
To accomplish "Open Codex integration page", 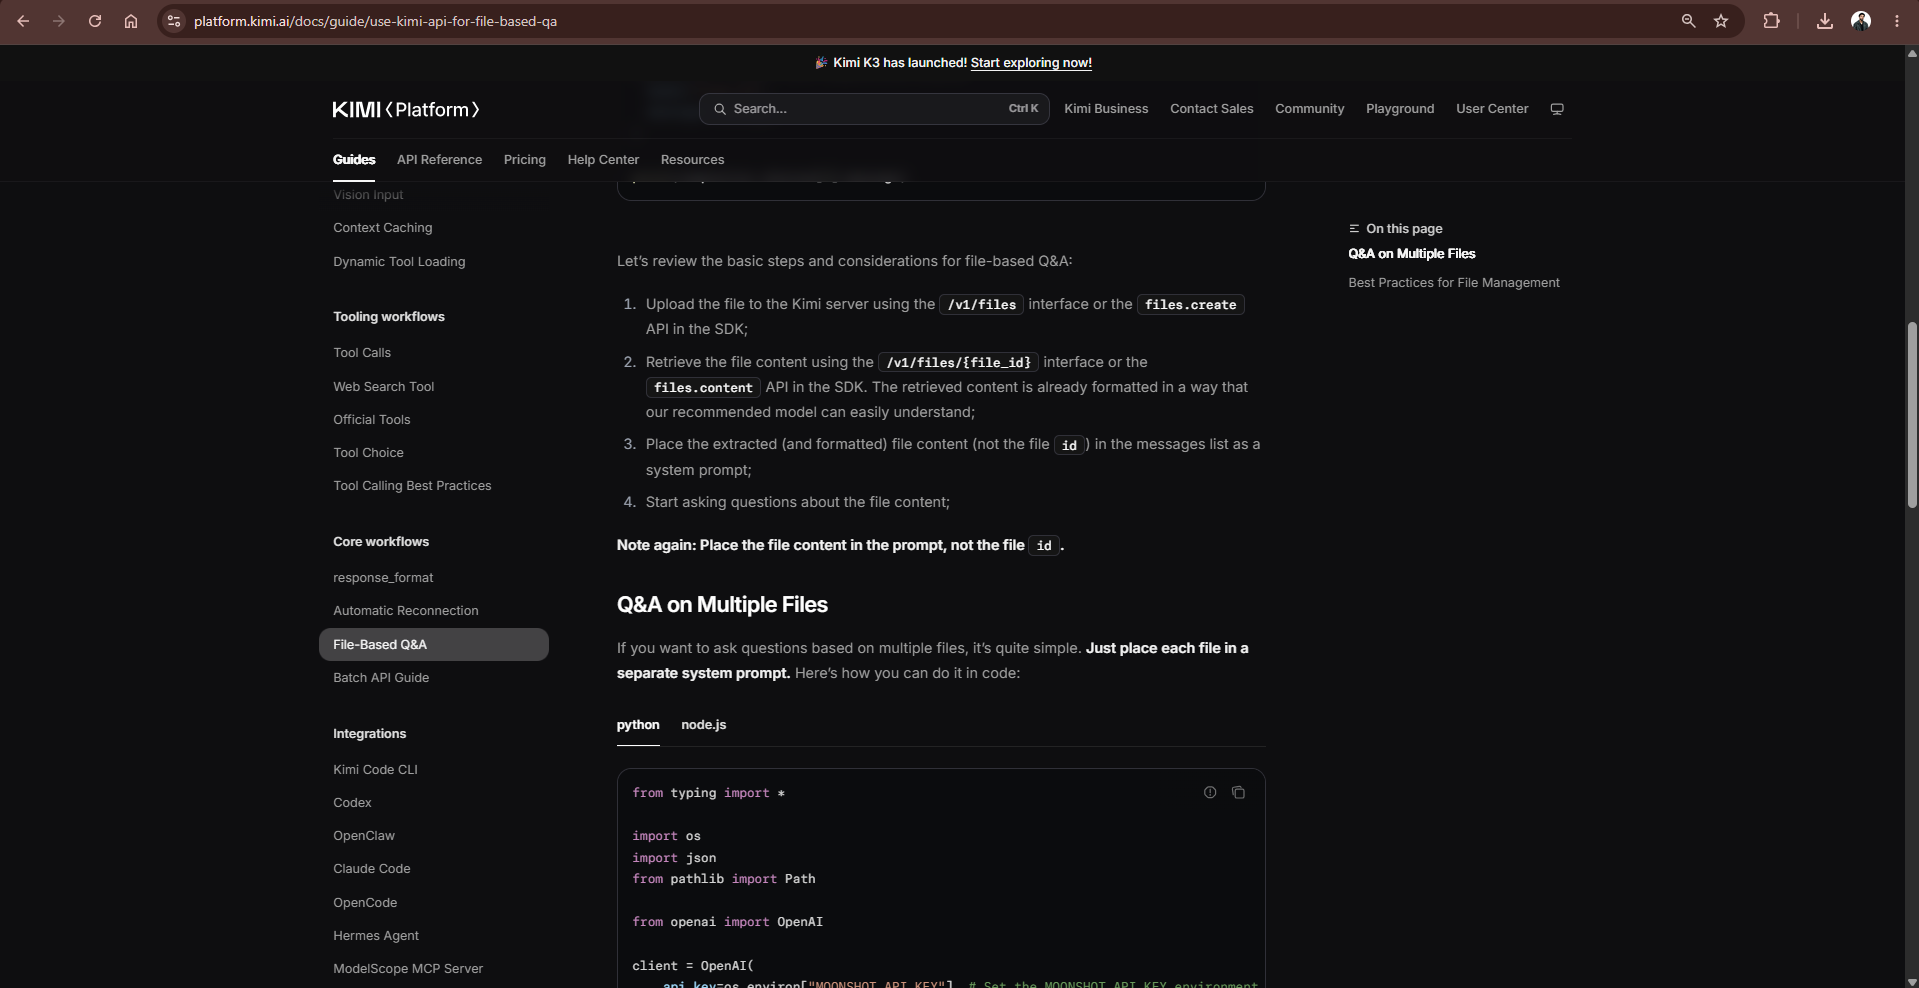I will [352, 803].
